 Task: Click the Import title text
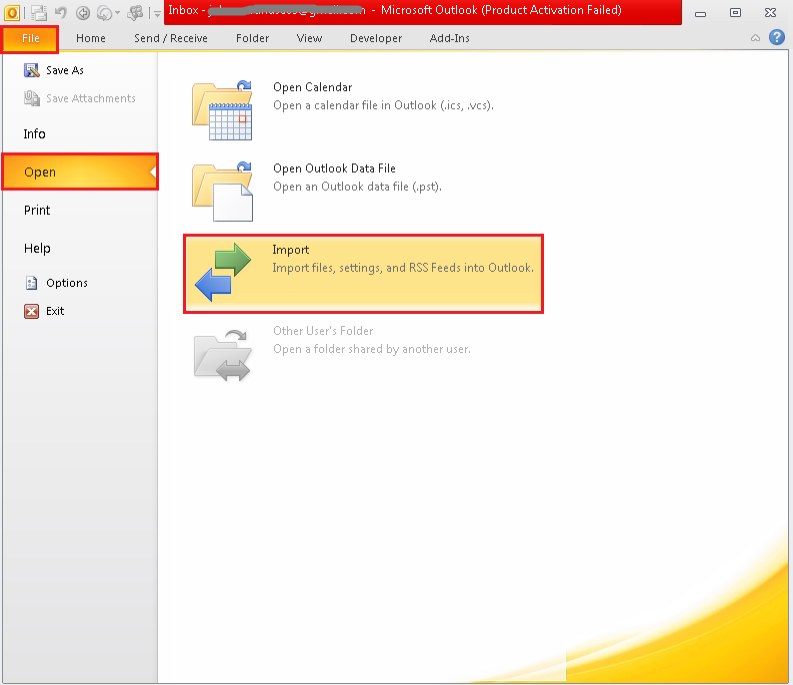pyautogui.click(x=291, y=250)
